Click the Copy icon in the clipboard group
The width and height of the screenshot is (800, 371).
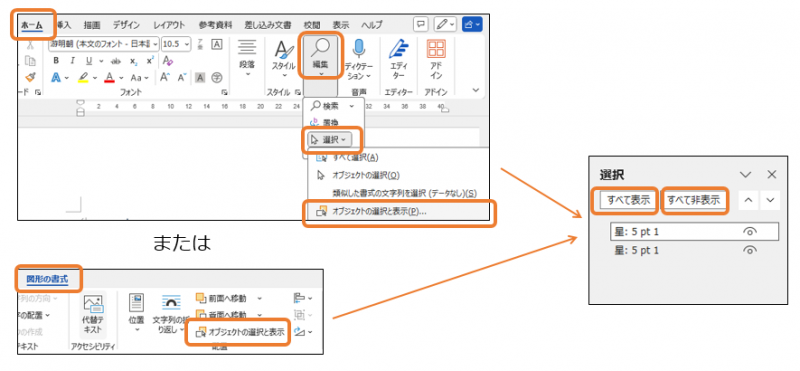(31, 61)
